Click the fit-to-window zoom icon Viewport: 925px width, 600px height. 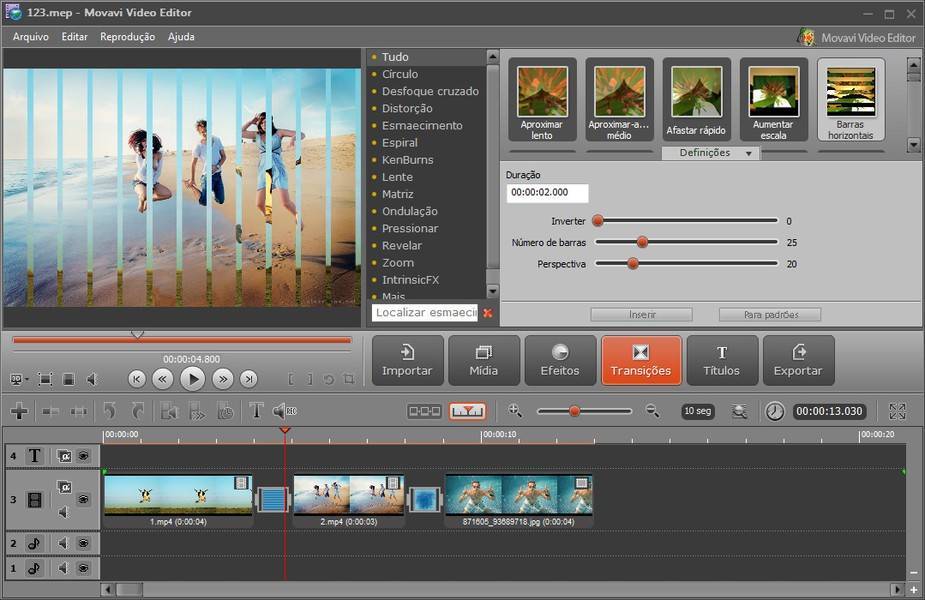[739, 411]
